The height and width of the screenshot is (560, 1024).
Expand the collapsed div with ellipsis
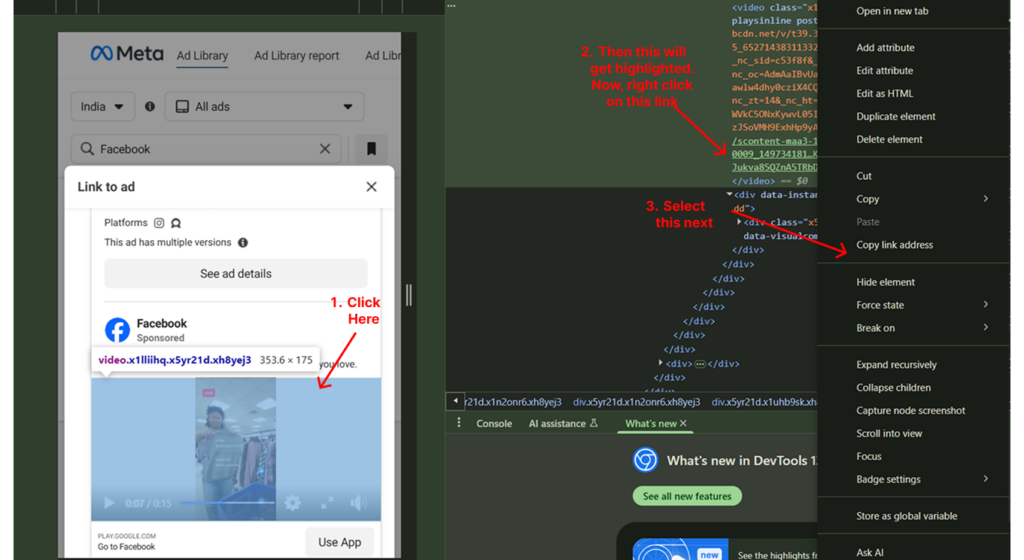tap(660, 362)
